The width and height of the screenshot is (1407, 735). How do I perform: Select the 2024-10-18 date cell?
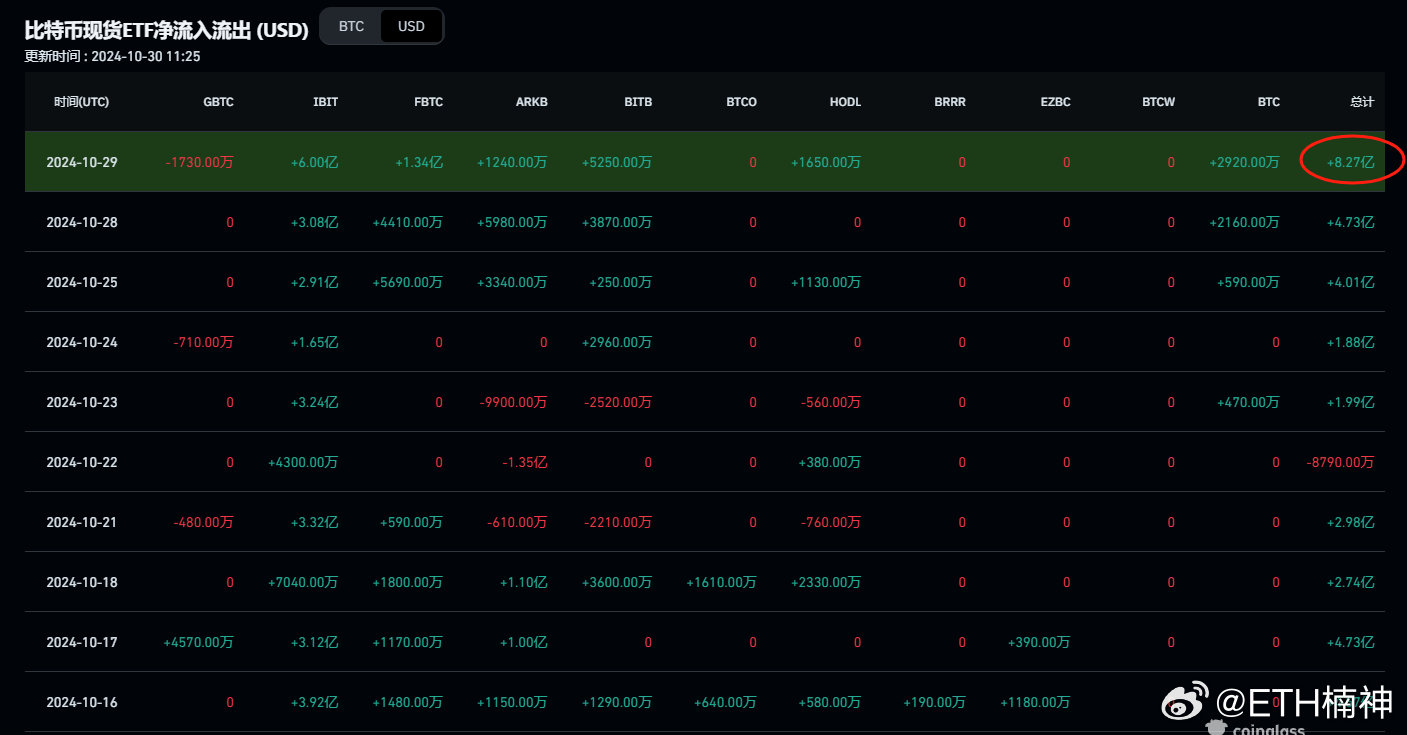coord(82,582)
